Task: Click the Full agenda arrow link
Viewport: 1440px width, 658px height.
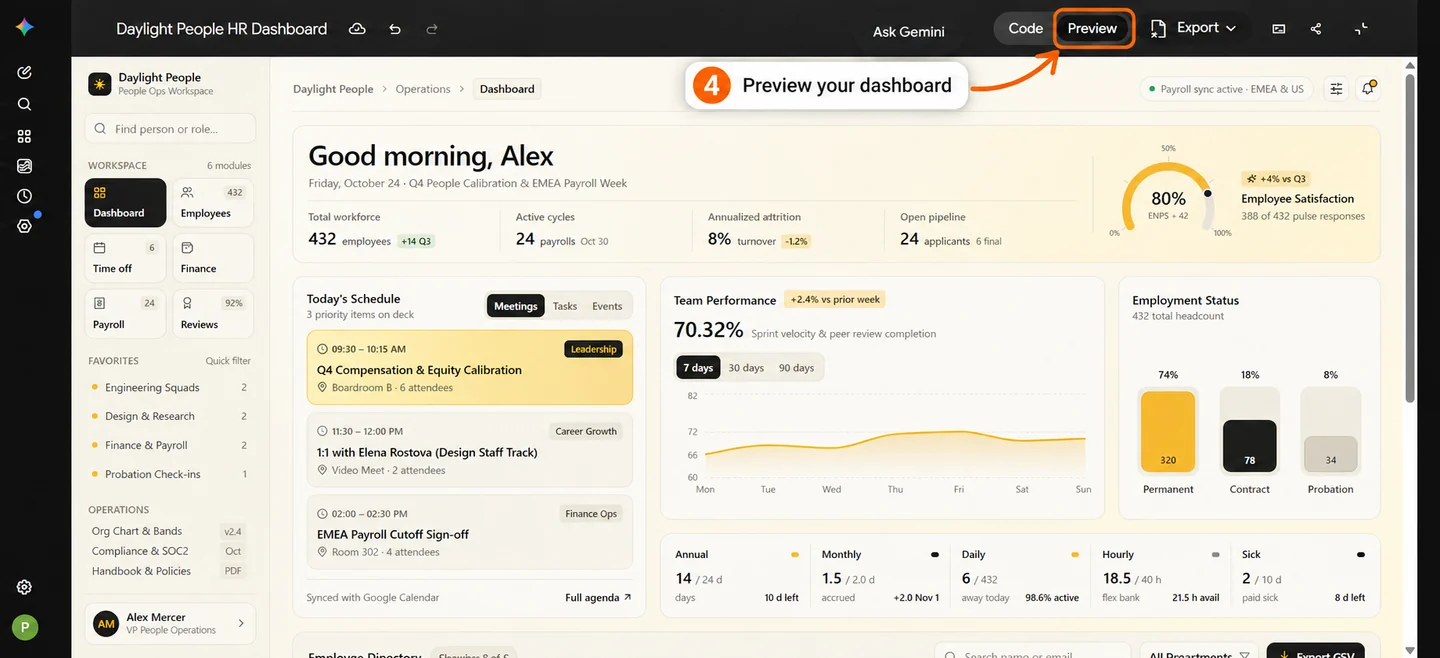Action: point(598,597)
